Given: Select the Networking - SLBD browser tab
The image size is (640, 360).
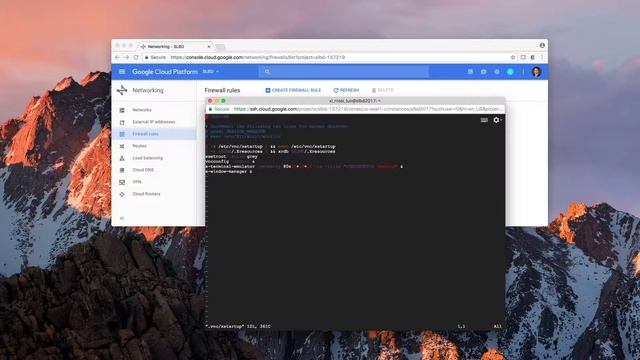Looking at the screenshot, I should point(175,47).
